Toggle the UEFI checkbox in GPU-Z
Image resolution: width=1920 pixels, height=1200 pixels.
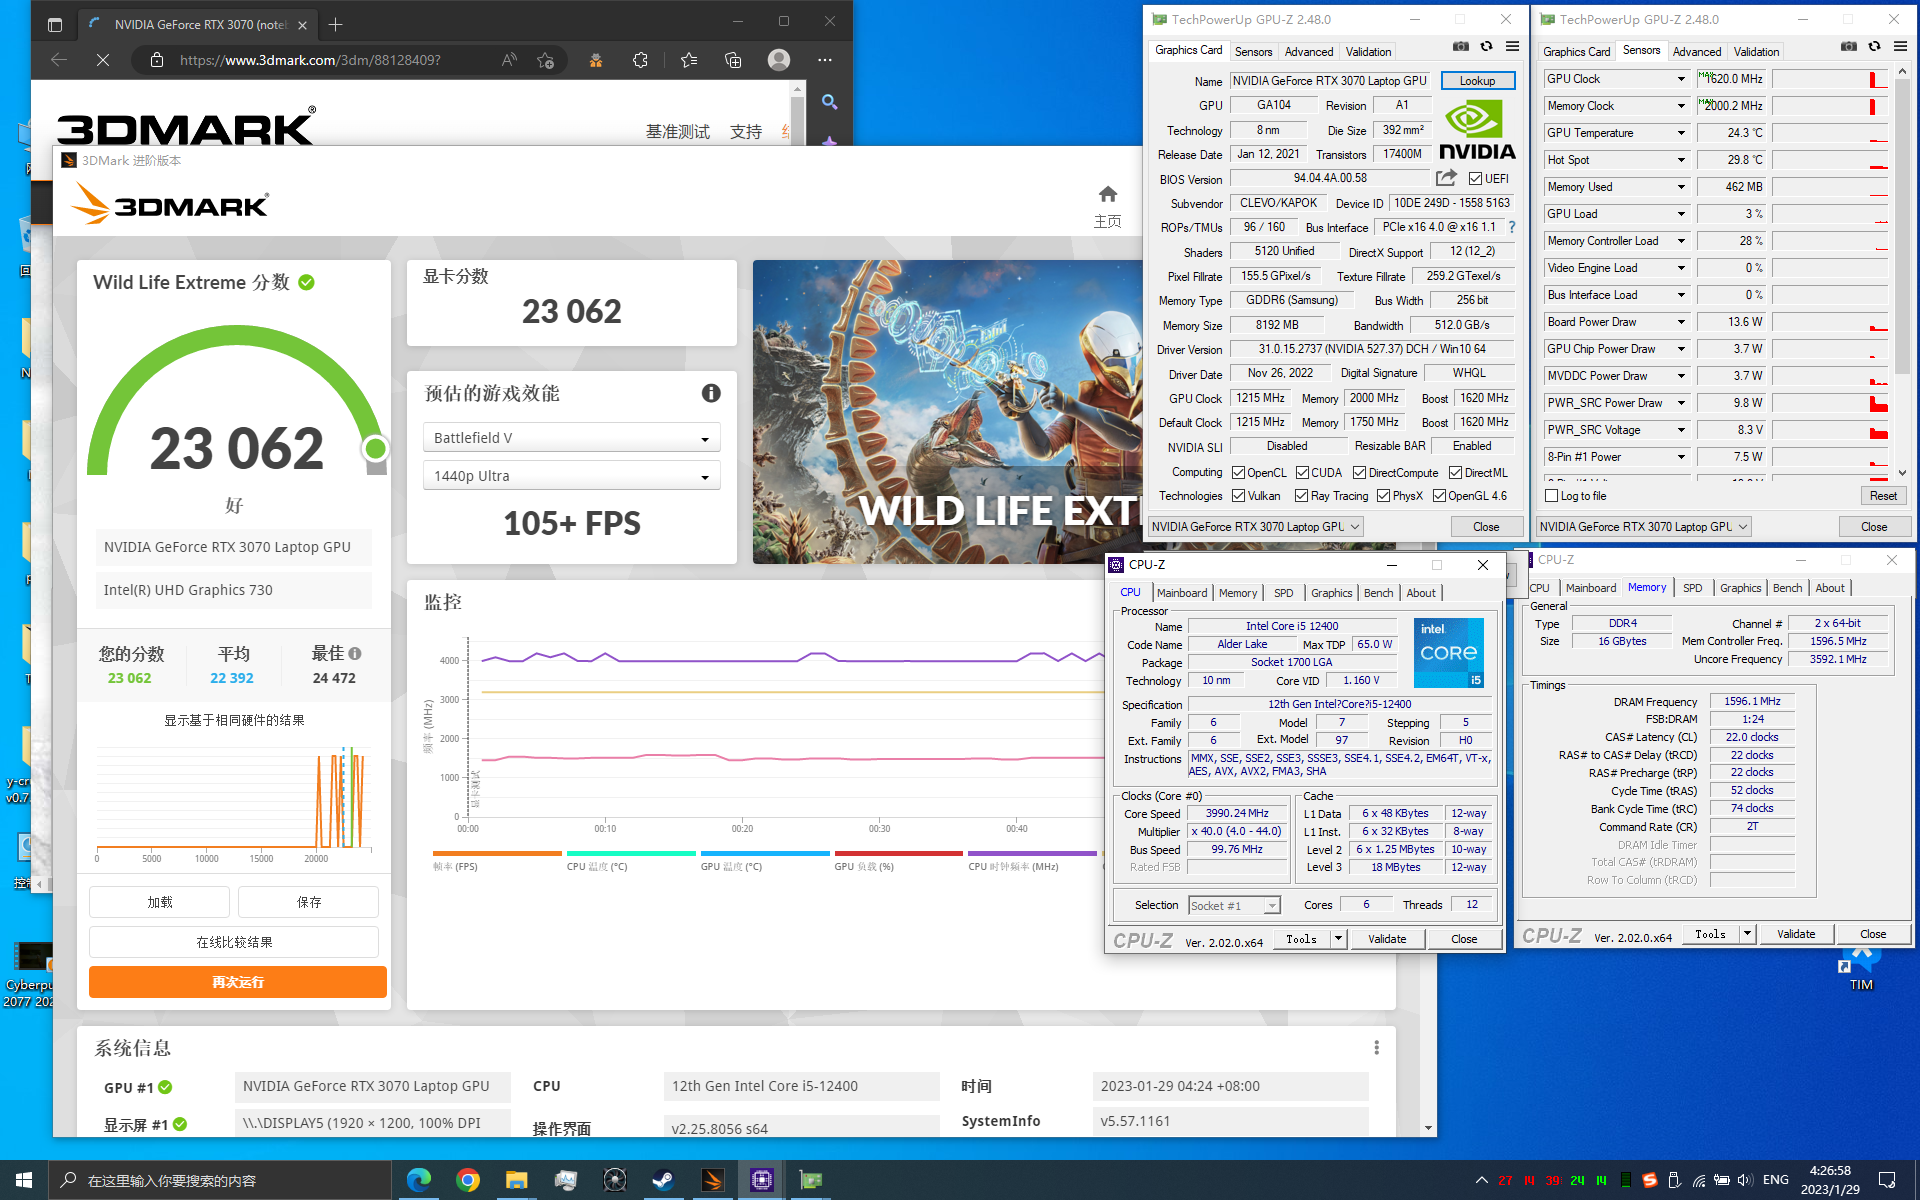[1475, 179]
